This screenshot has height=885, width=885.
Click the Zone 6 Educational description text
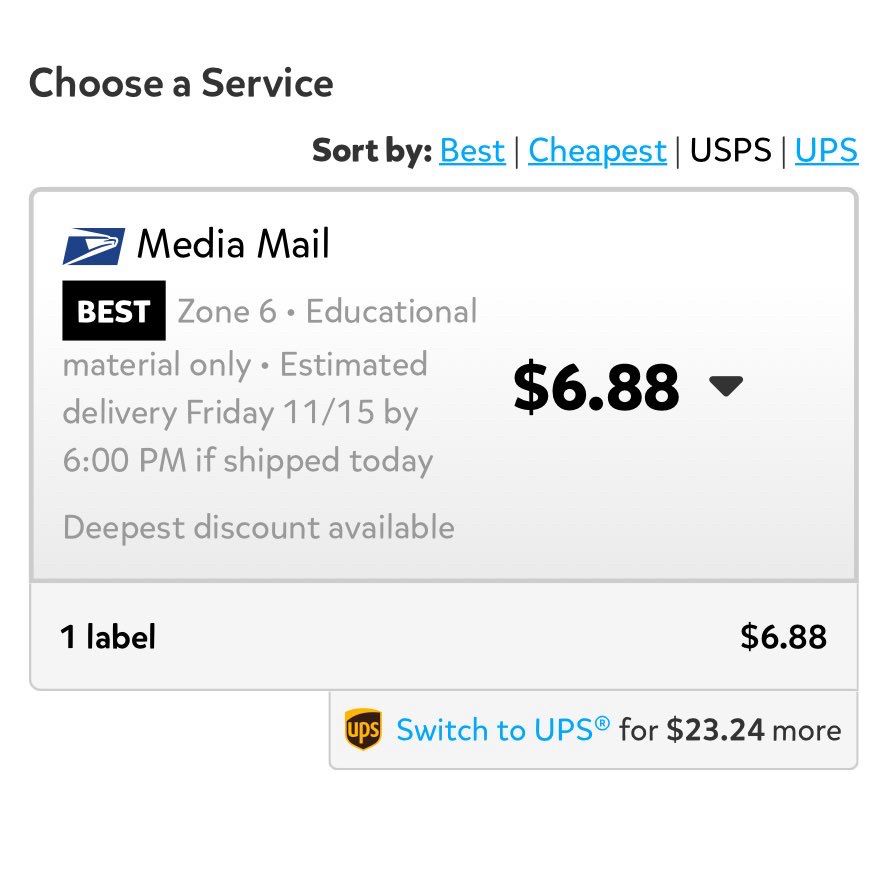(327, 312)
